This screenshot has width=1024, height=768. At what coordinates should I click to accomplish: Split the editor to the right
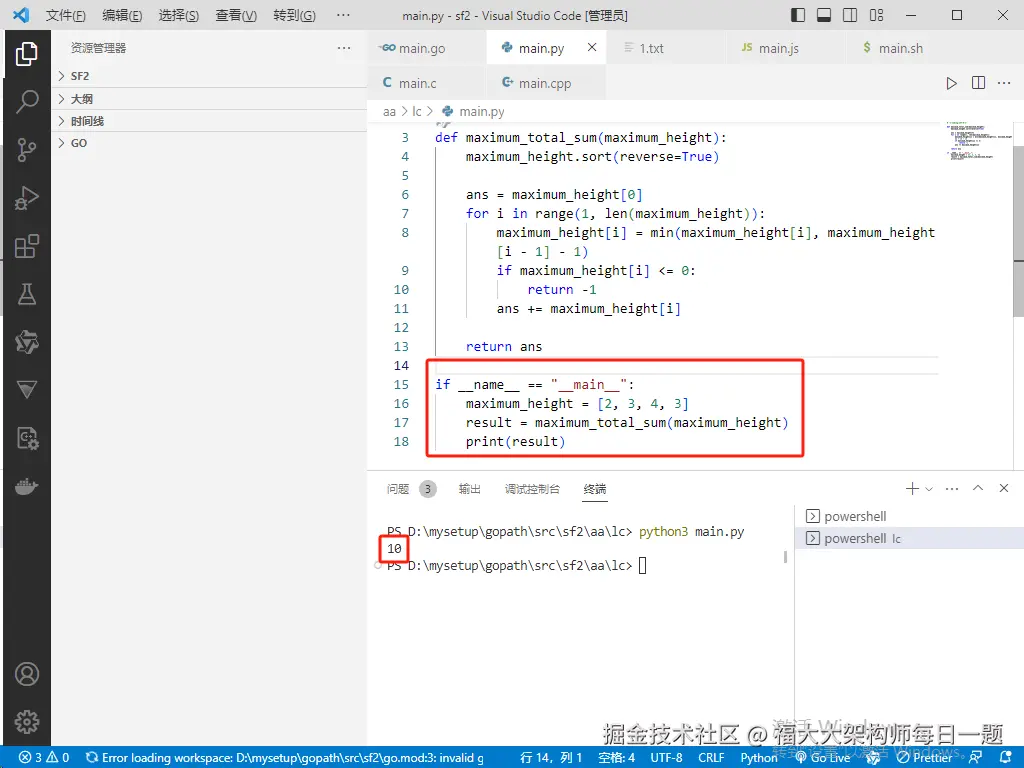click(x=978, y=83)
